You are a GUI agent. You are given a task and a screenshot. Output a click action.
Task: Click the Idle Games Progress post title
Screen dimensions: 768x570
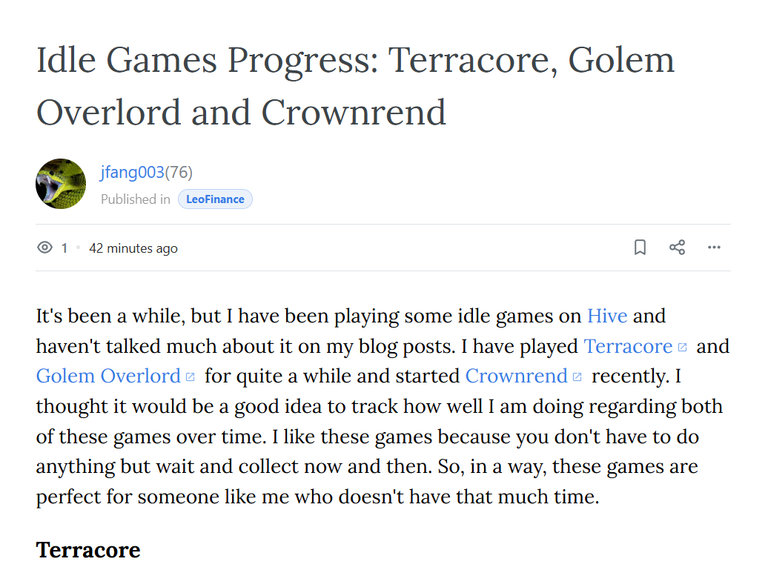tap(356, 86)
